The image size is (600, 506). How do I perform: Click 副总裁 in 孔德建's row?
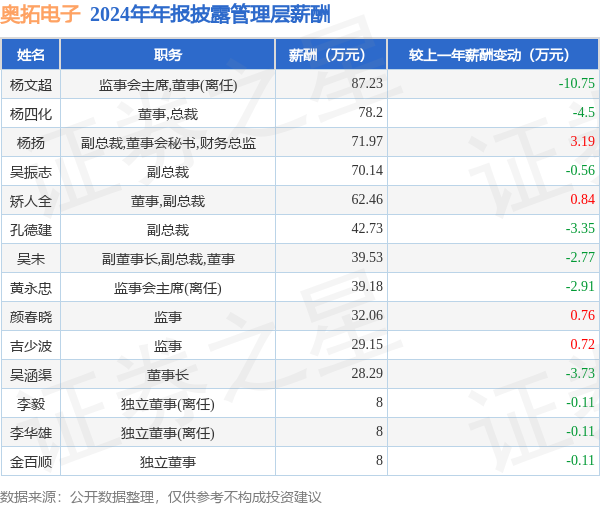(168, 230)
